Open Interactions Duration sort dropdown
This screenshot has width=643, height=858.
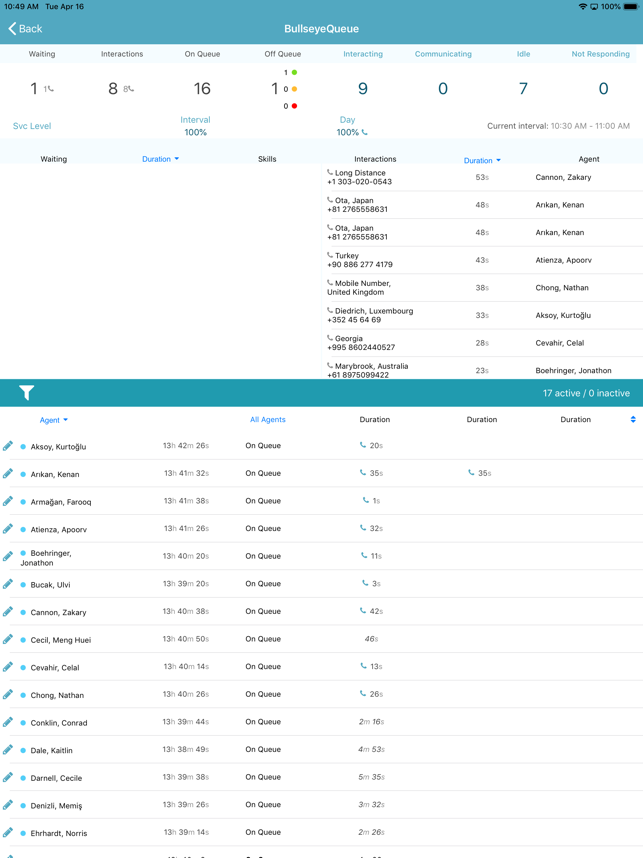coord(482,160)
